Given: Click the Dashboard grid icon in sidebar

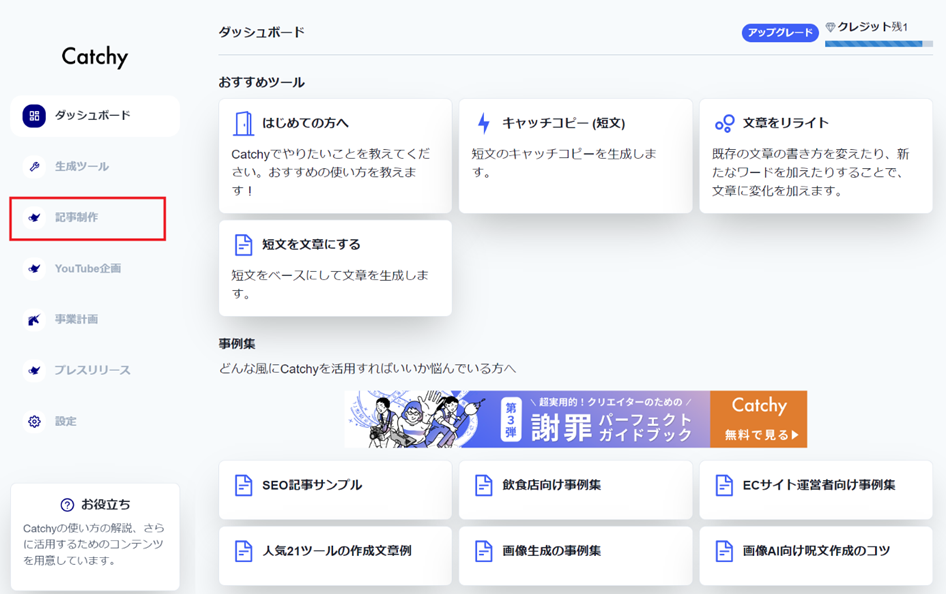Looking at the screenshot, I should (x=34, y=116).
